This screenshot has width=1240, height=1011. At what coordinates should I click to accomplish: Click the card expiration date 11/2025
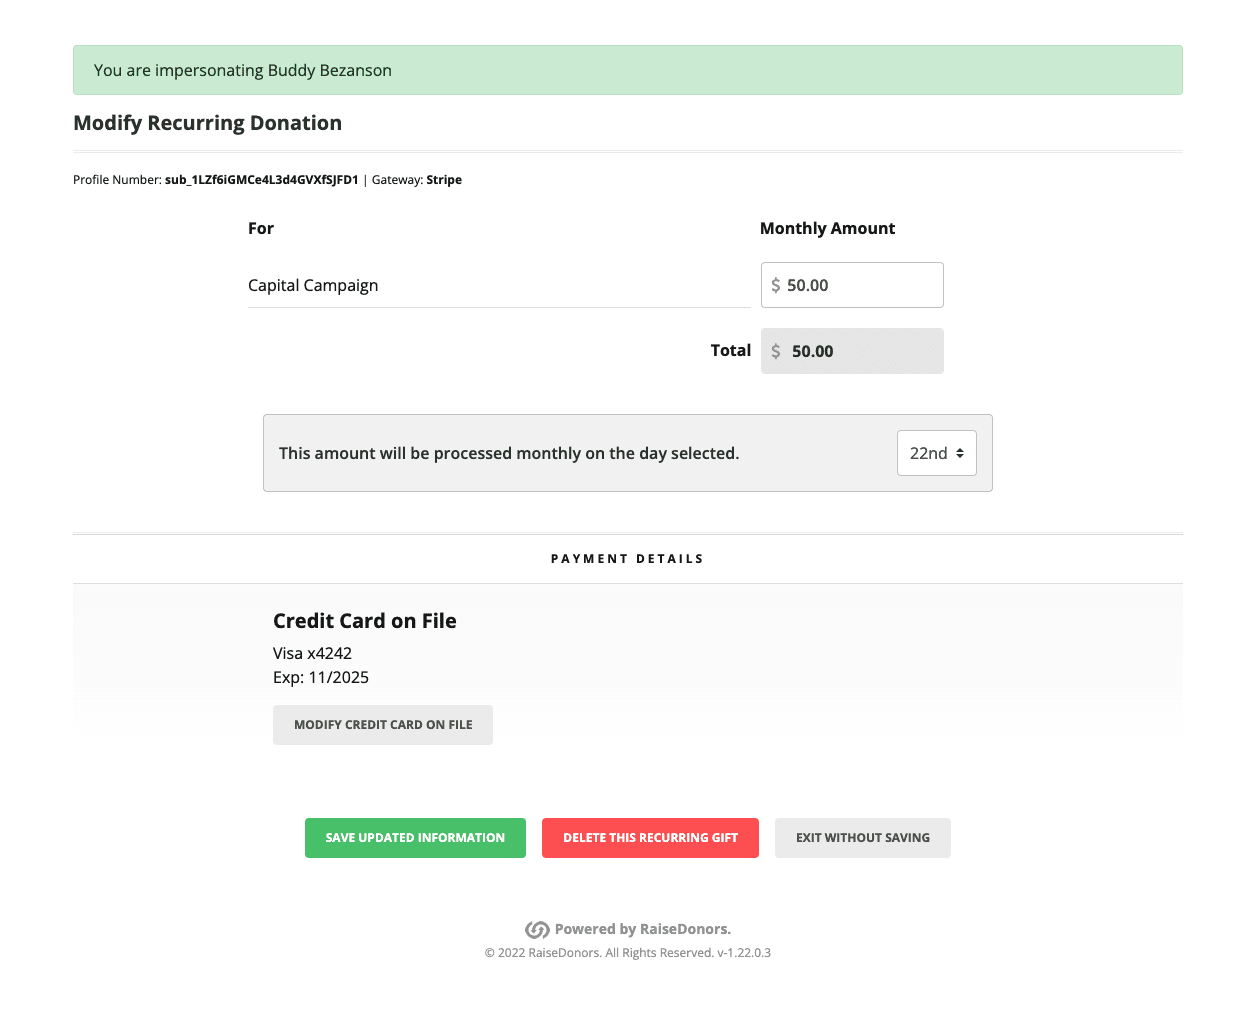tap(338, 678)
